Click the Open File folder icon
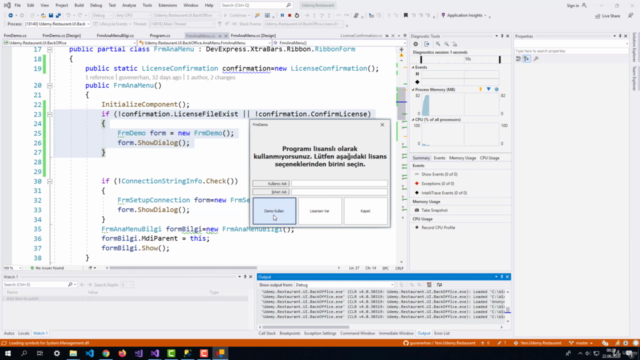Viewport: 640px width, 360px height. [x=43, y=16]
